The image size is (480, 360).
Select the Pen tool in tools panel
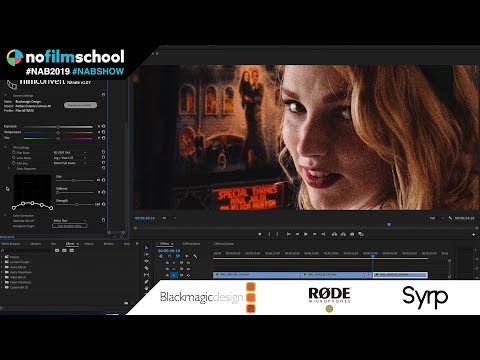coord(146,282)
